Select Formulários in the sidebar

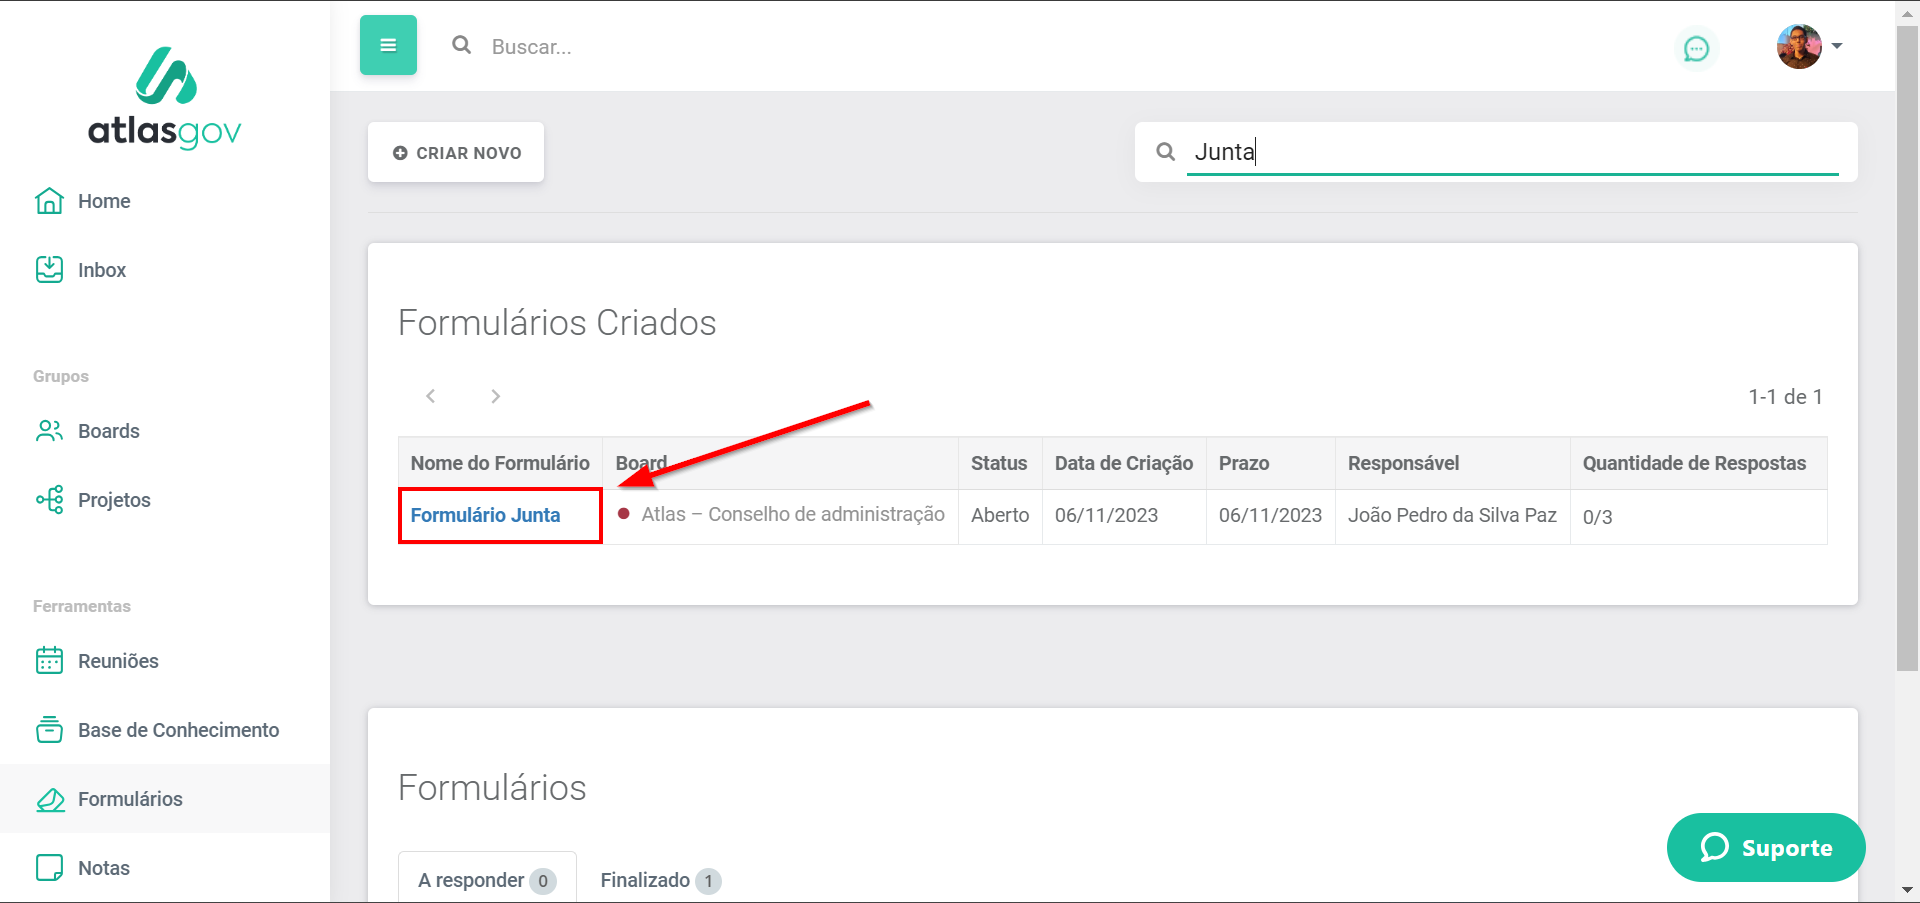pos(130,799)
